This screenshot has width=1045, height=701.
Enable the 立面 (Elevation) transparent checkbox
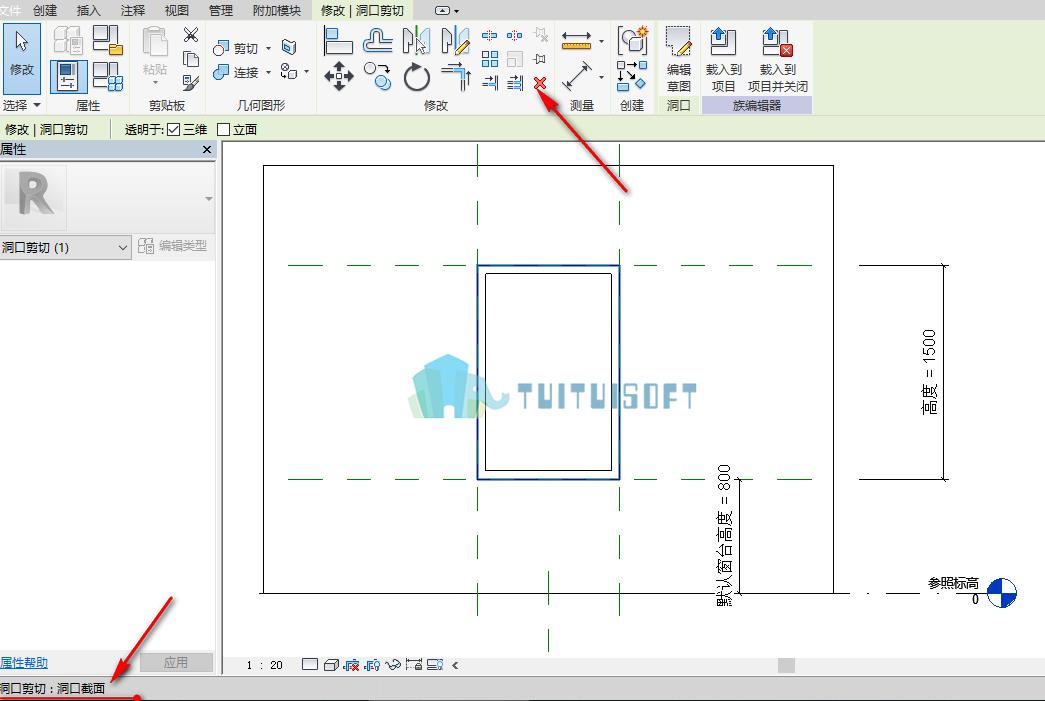(x=224, y=129)
